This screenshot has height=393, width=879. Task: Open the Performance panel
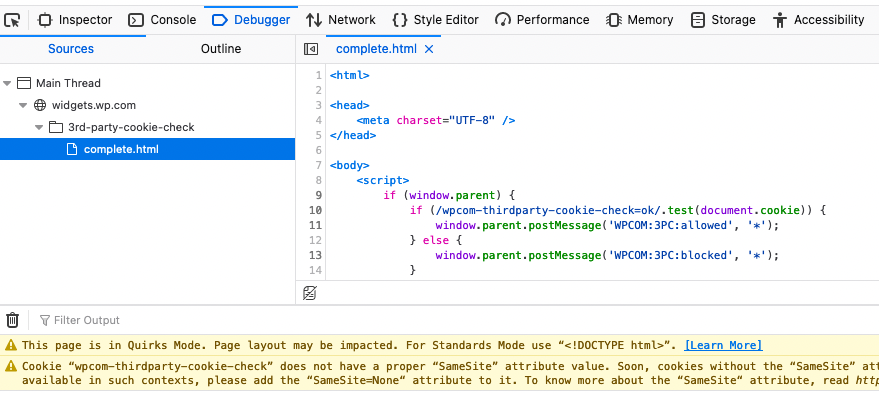pos(542,20)
